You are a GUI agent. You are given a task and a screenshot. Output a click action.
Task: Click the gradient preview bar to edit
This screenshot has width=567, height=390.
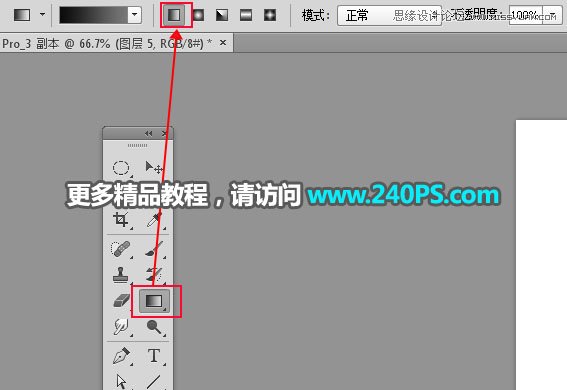93,15
